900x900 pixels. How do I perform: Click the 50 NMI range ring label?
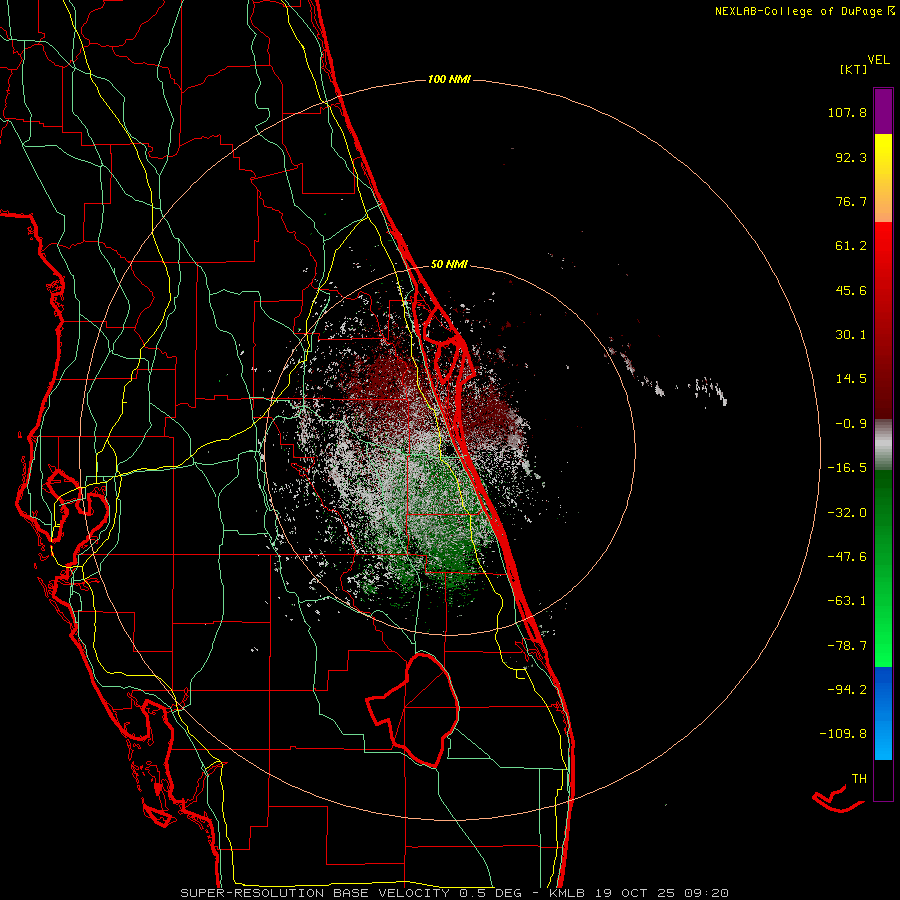tap(449, 265)
